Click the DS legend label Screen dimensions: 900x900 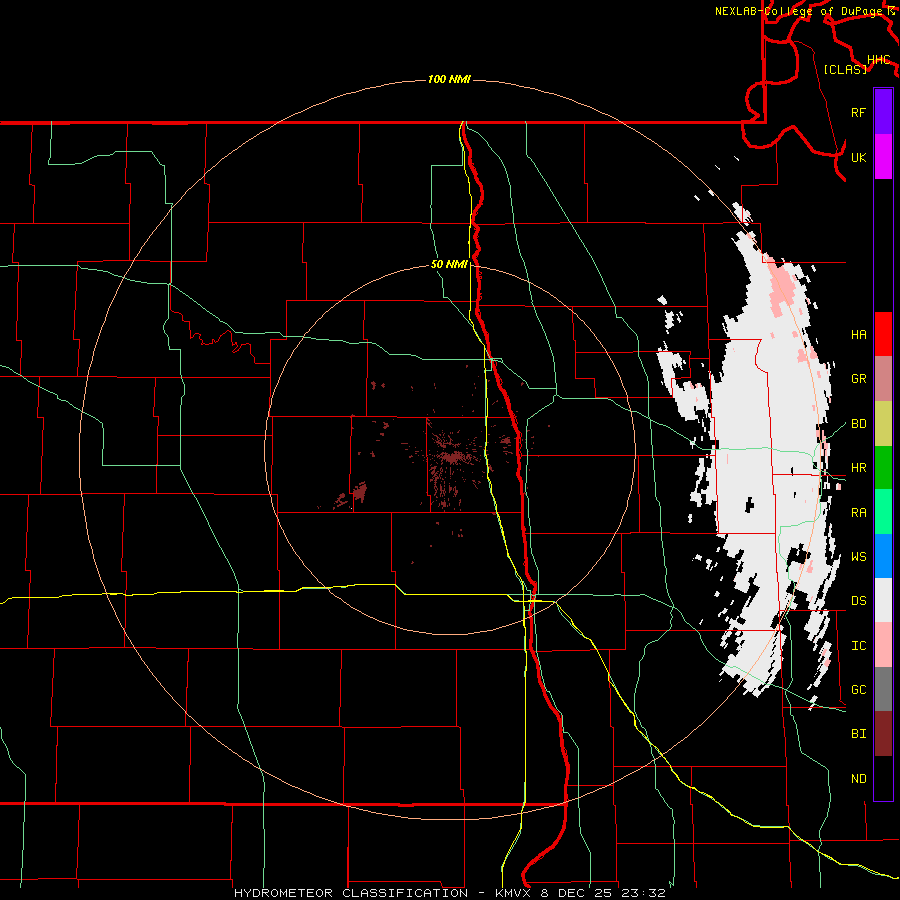[x=858, y=601]
